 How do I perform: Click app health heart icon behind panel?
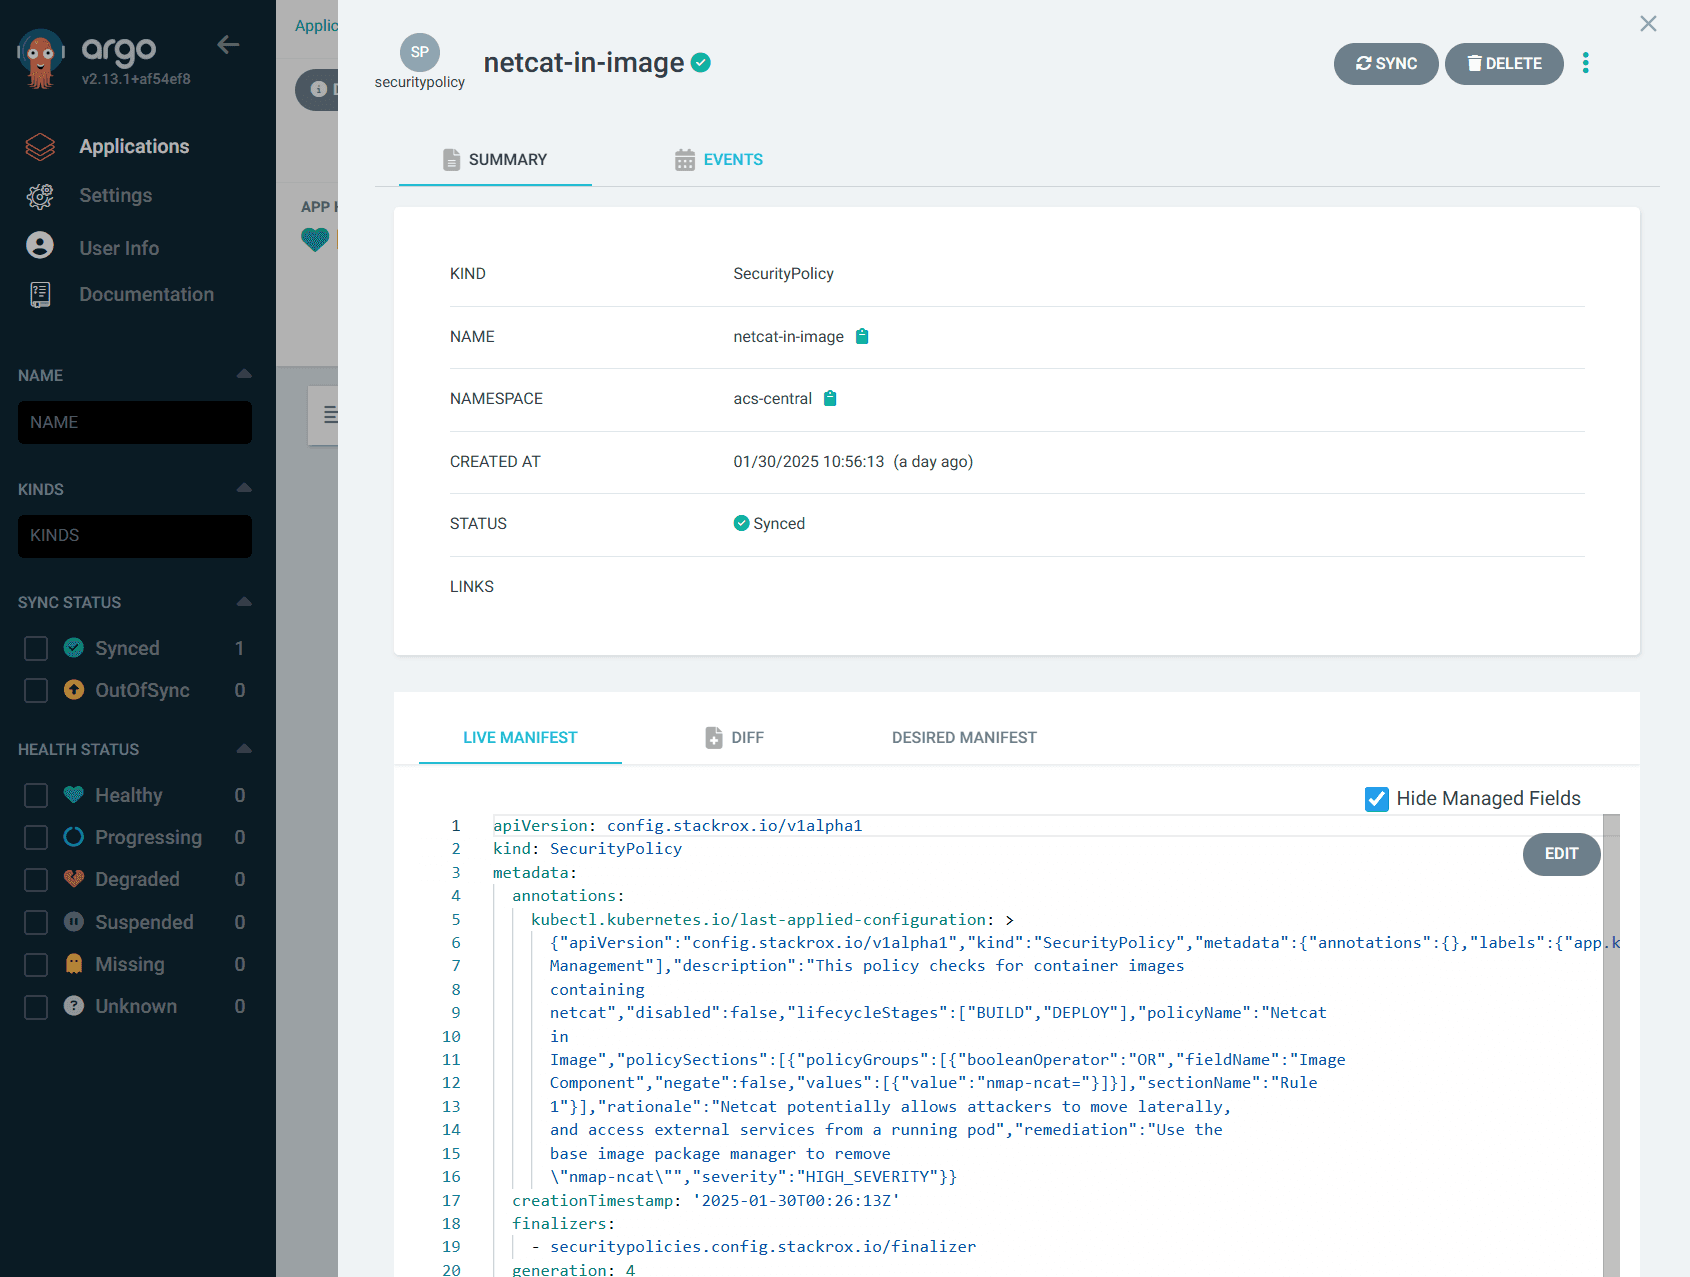coord(315,240)
